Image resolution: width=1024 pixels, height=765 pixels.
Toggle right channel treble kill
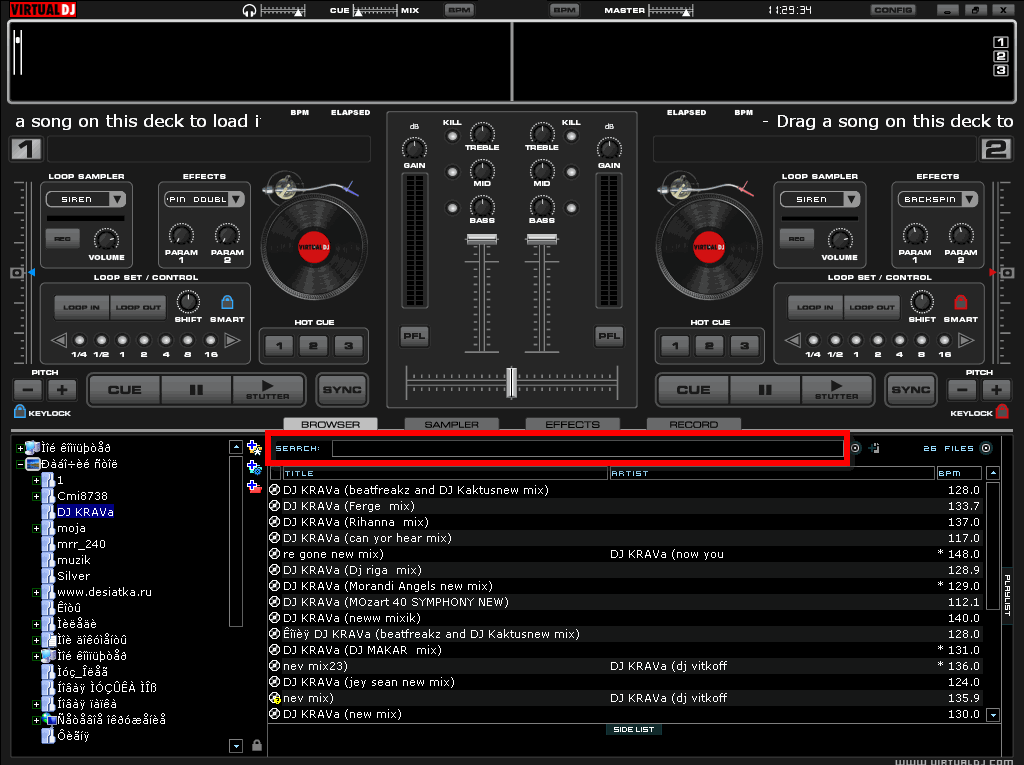coord(571,137)
